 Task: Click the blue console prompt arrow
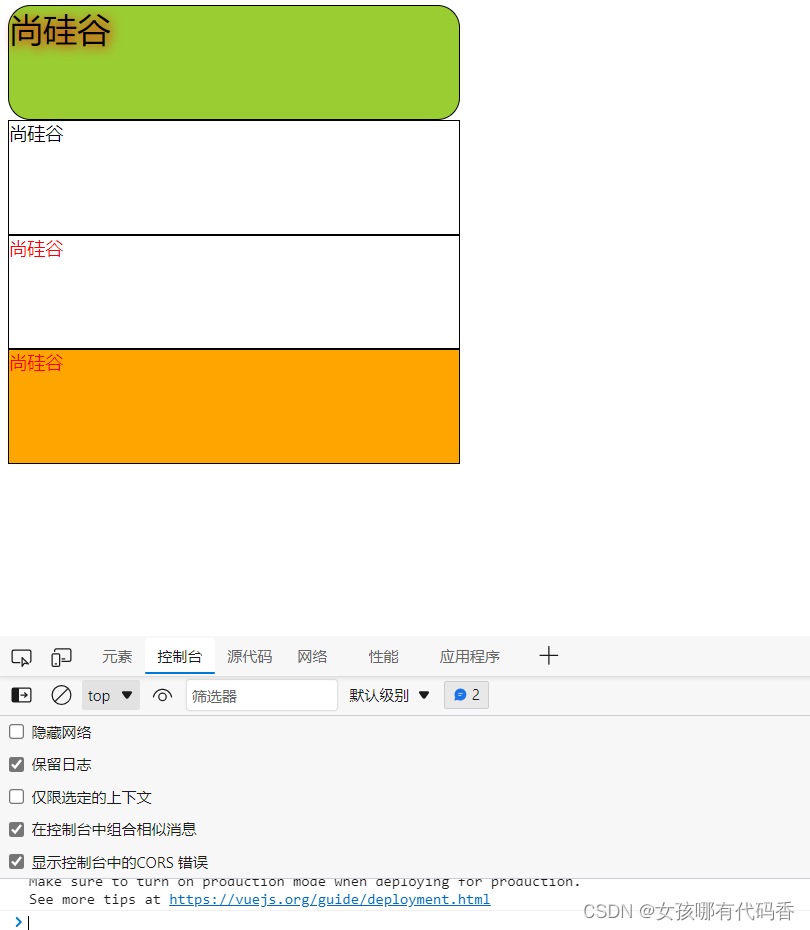click(x=18, y=922)
